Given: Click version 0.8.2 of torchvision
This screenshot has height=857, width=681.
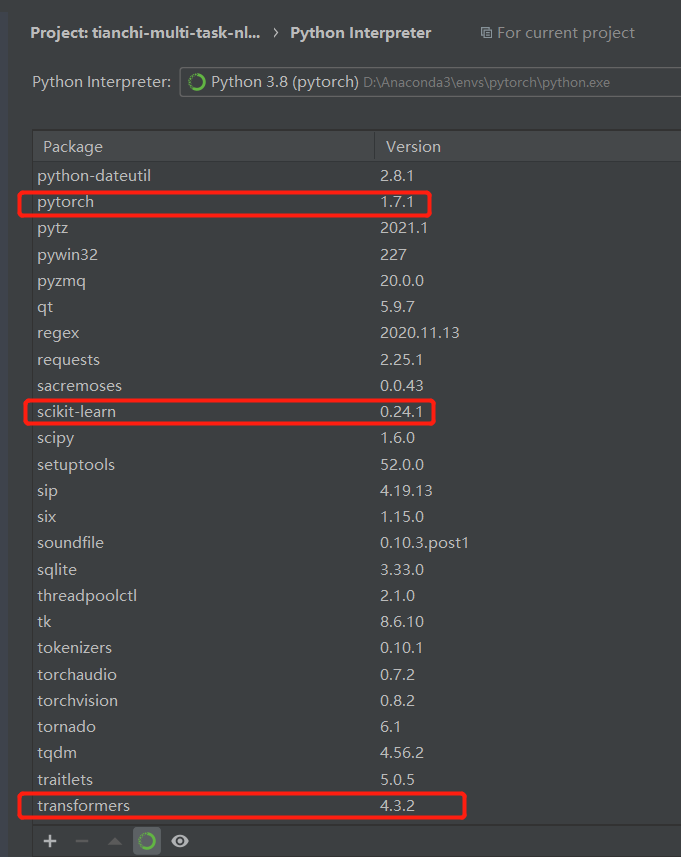Looking at the screenshot, I should [x=397, y=701].
